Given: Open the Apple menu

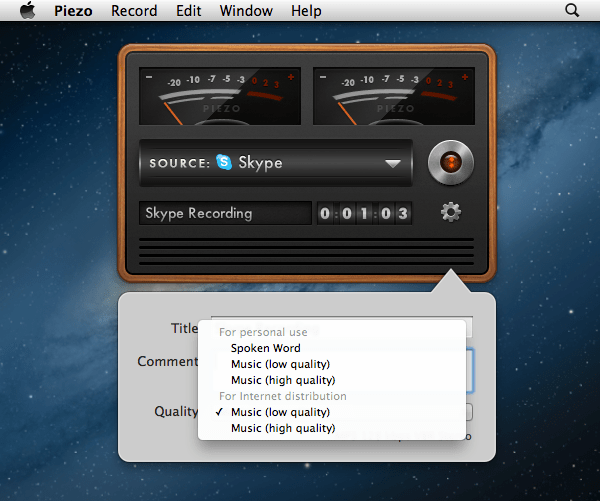Looking at the screenshot, I should pos(28,10).
